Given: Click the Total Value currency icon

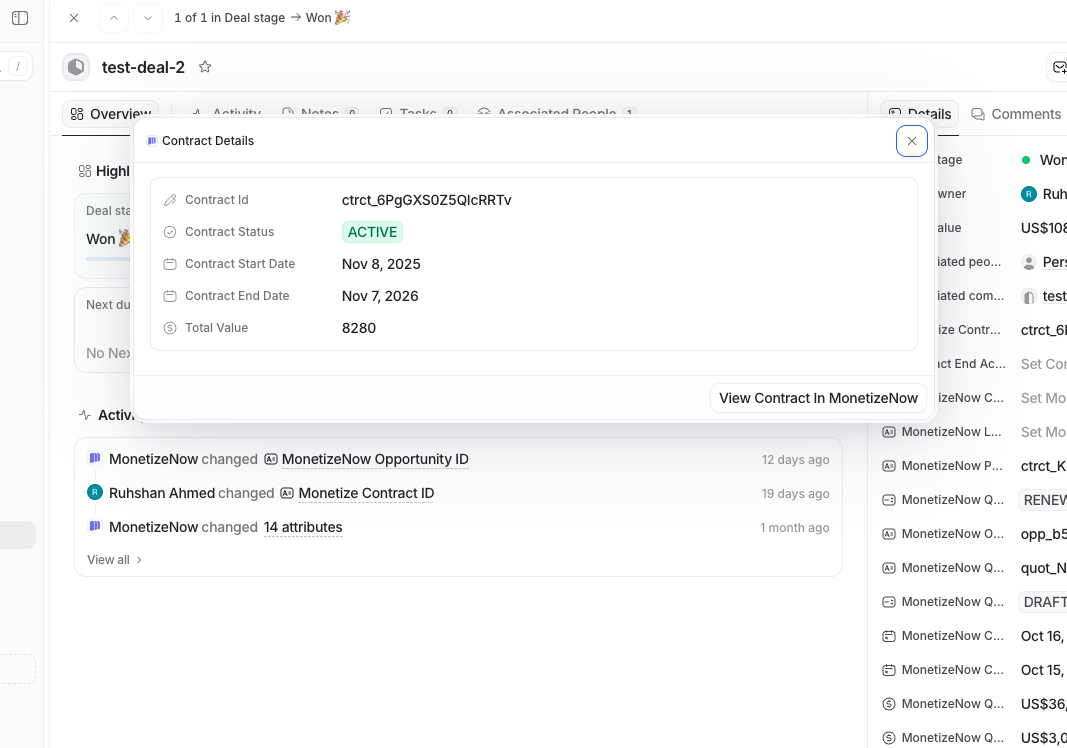Looking at the screenshot, I should [170, 328].
